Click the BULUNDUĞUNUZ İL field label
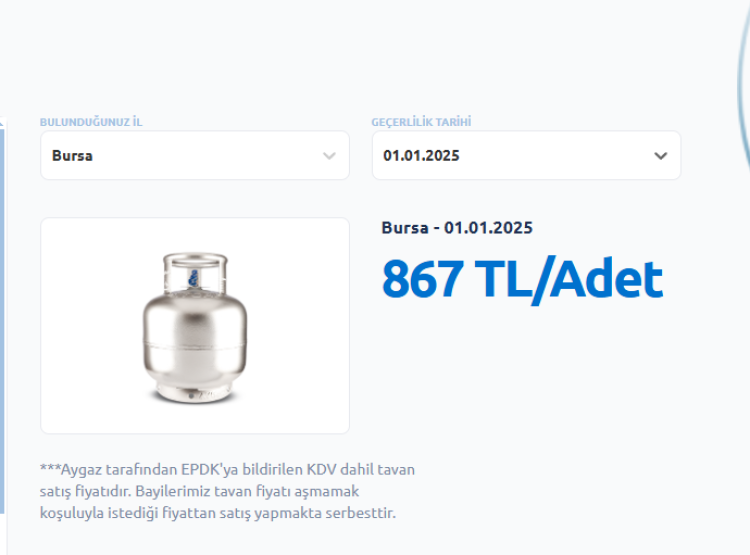Screen dimensions: 750x555 pos(91,122)
